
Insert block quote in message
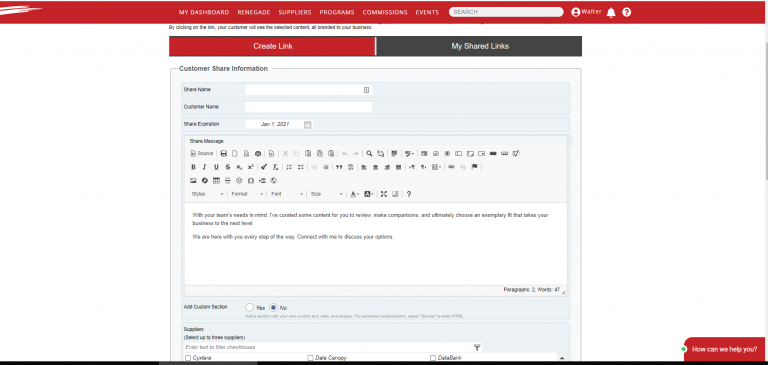(339, 167)
